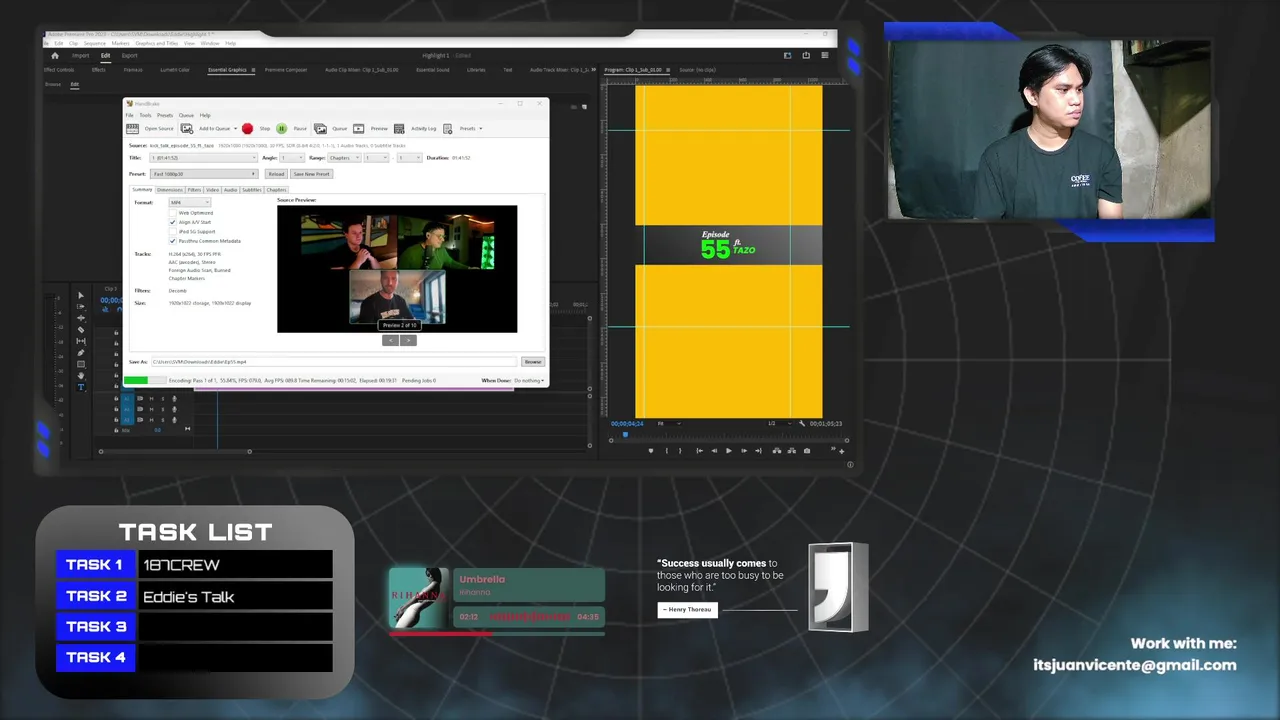Show next source preview image
This screenshot has width=1280, height=720.
coord(408,340)
